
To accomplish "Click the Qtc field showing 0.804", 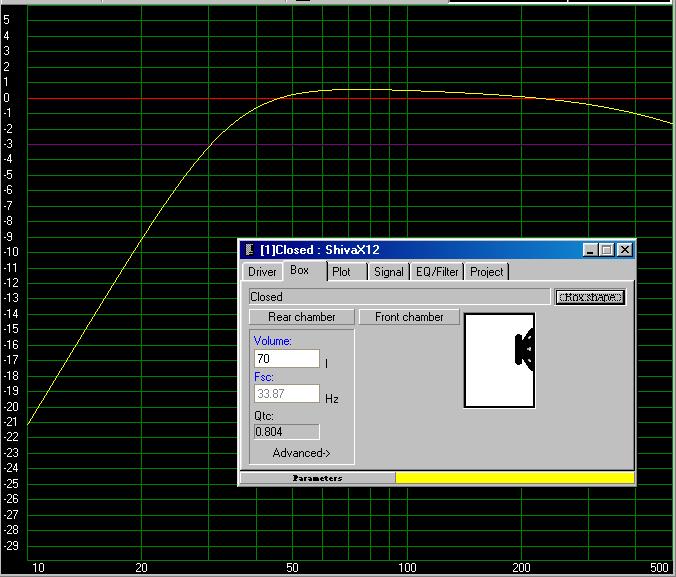I will tap(287, 432).
